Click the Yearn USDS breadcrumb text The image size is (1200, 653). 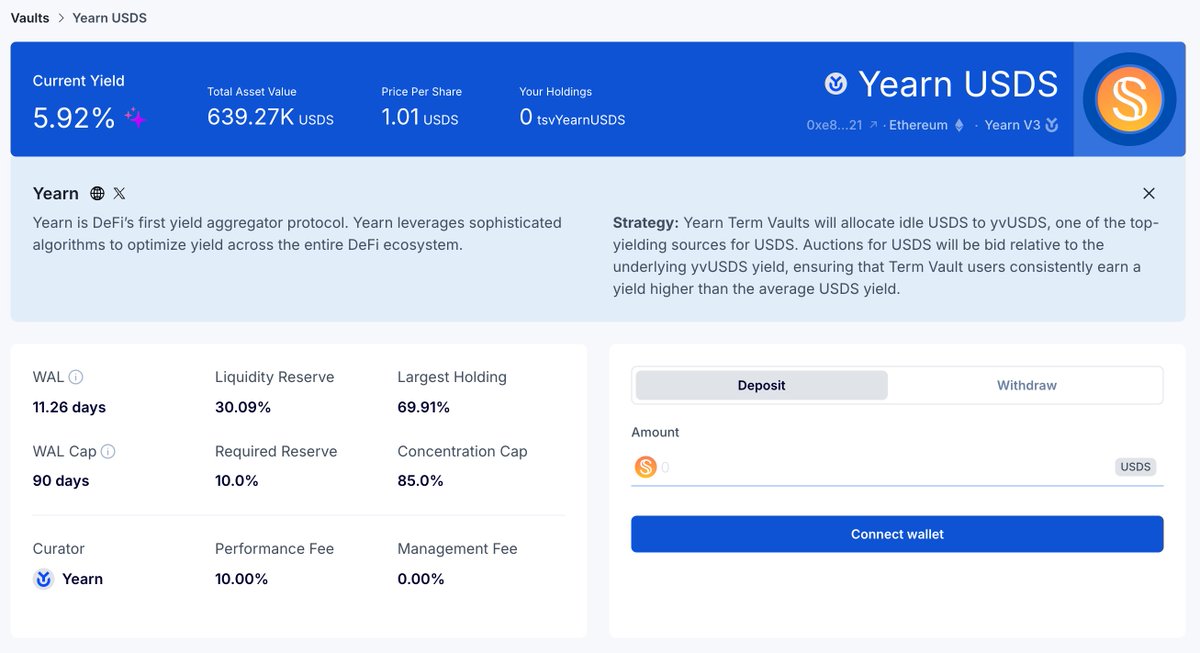pos(110,18)
